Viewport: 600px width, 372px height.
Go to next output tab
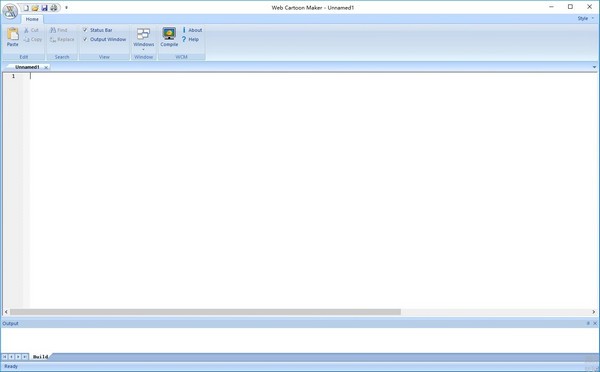pyautogui.click(x=18, y=357)
